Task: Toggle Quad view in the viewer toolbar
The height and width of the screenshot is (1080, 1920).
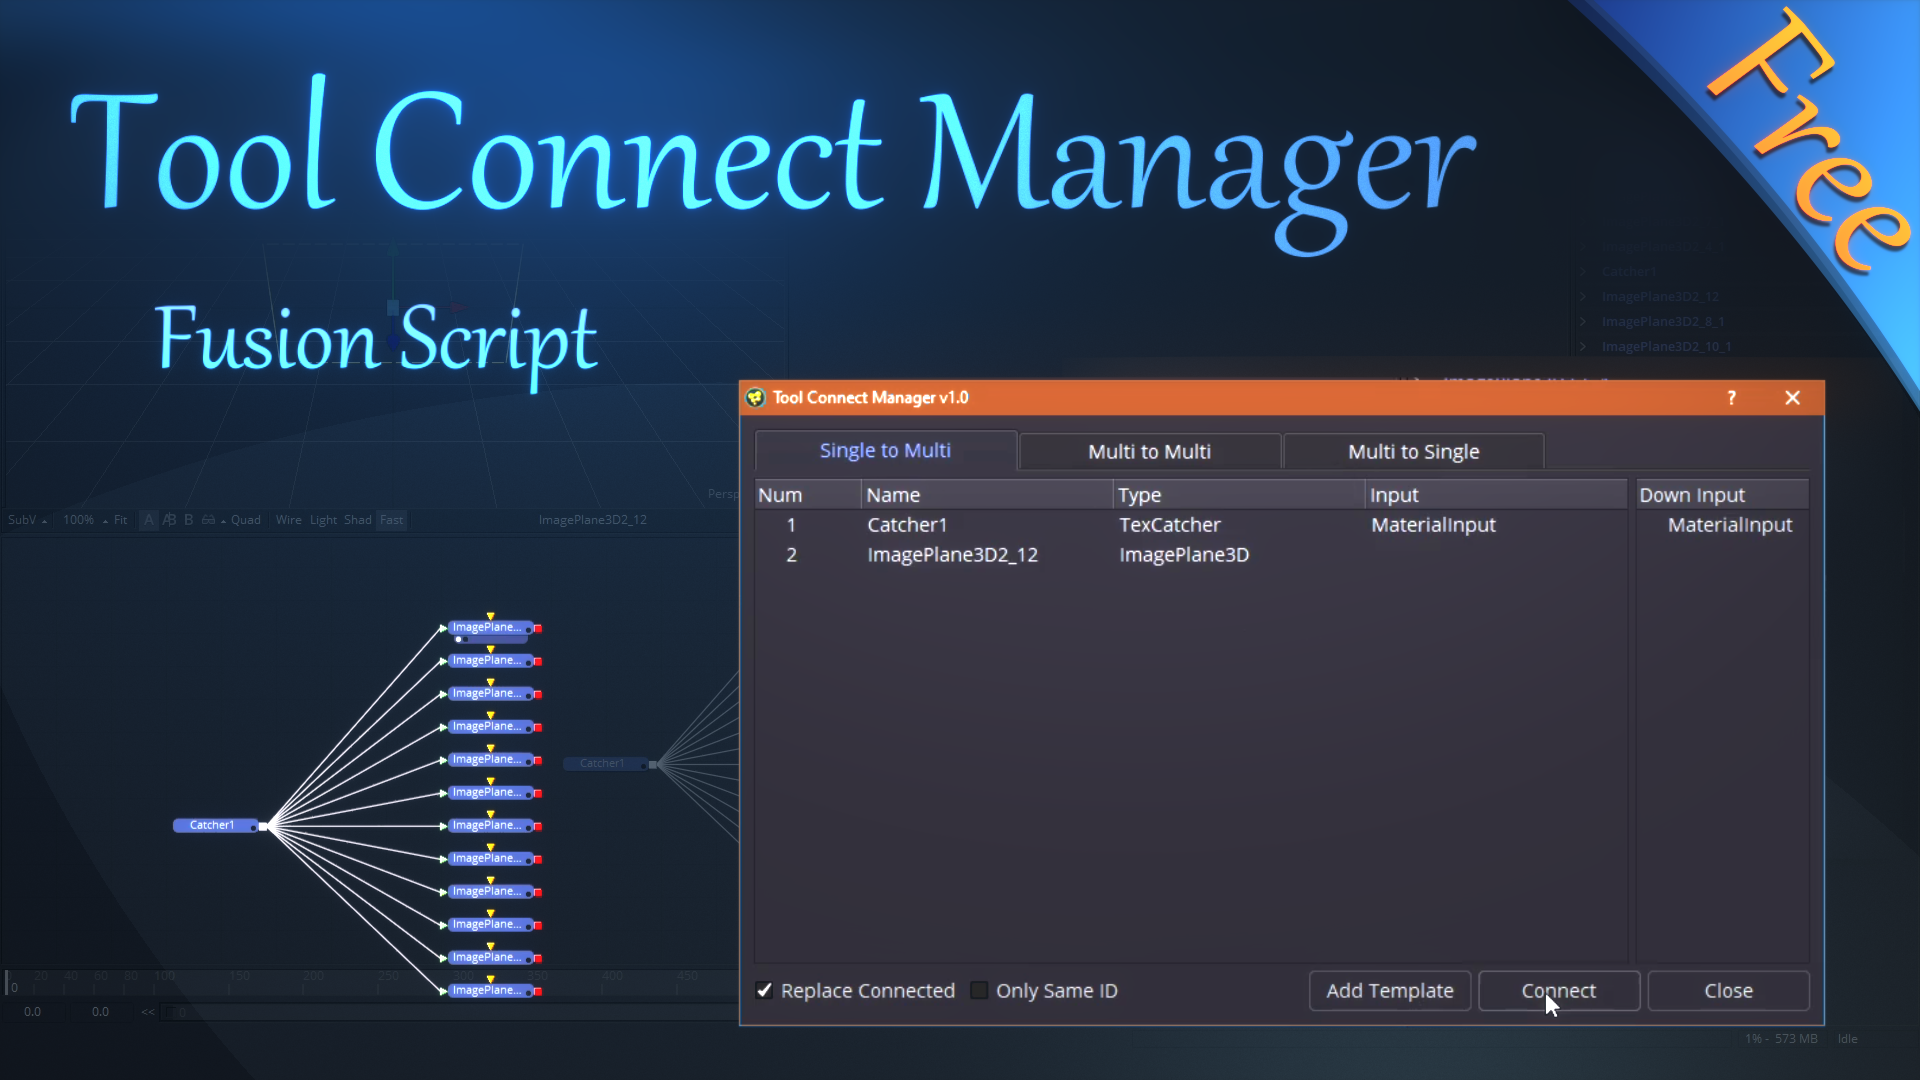Action: [x=245, y=520]
